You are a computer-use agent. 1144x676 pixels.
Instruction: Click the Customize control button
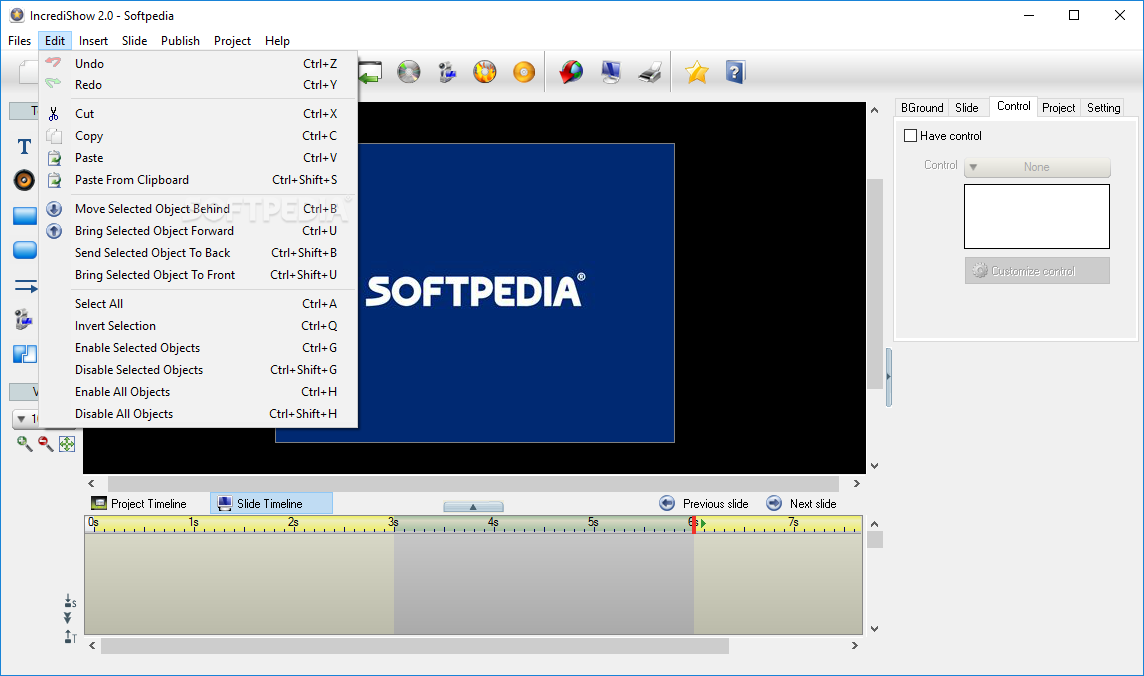pos(1037,271)
